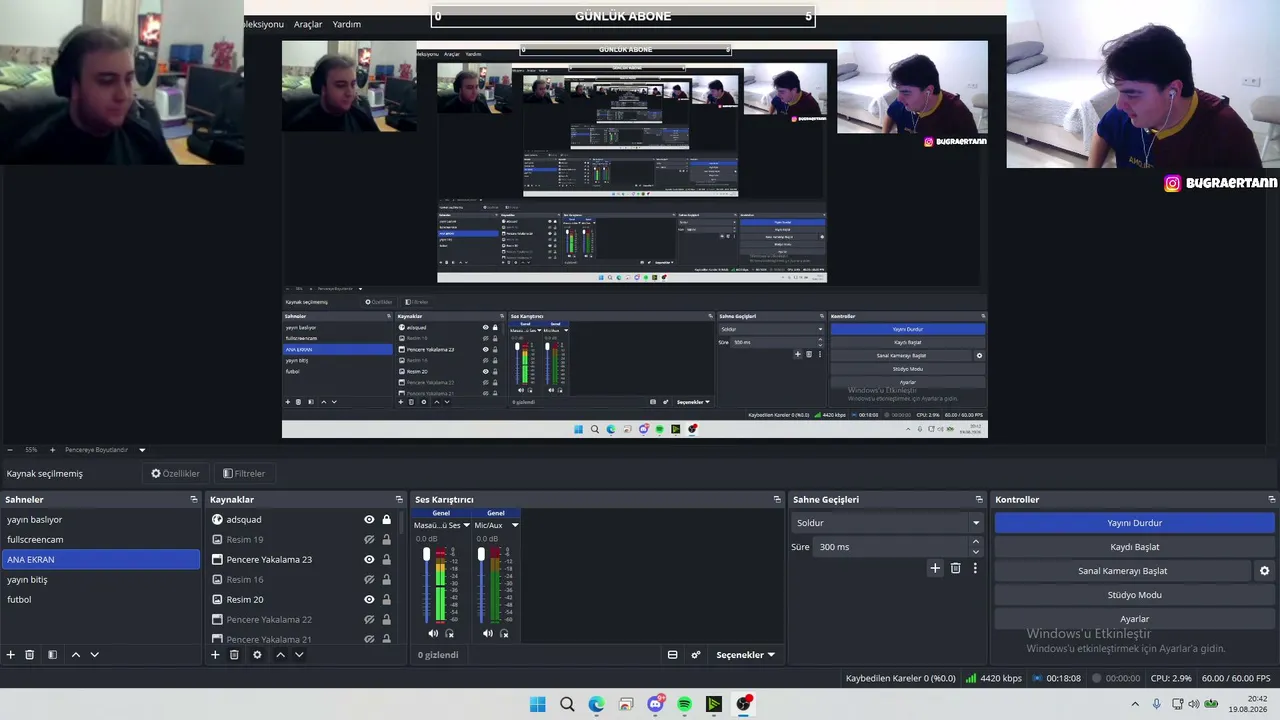This screenshot has height=720, width=1280.
Task: Delete the selected scene using trash icon
Action: click(x=30, y=655)
